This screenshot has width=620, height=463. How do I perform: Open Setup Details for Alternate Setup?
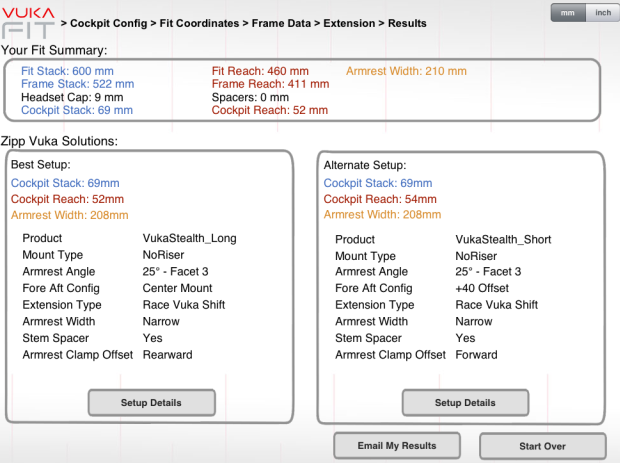click(465, 403)
